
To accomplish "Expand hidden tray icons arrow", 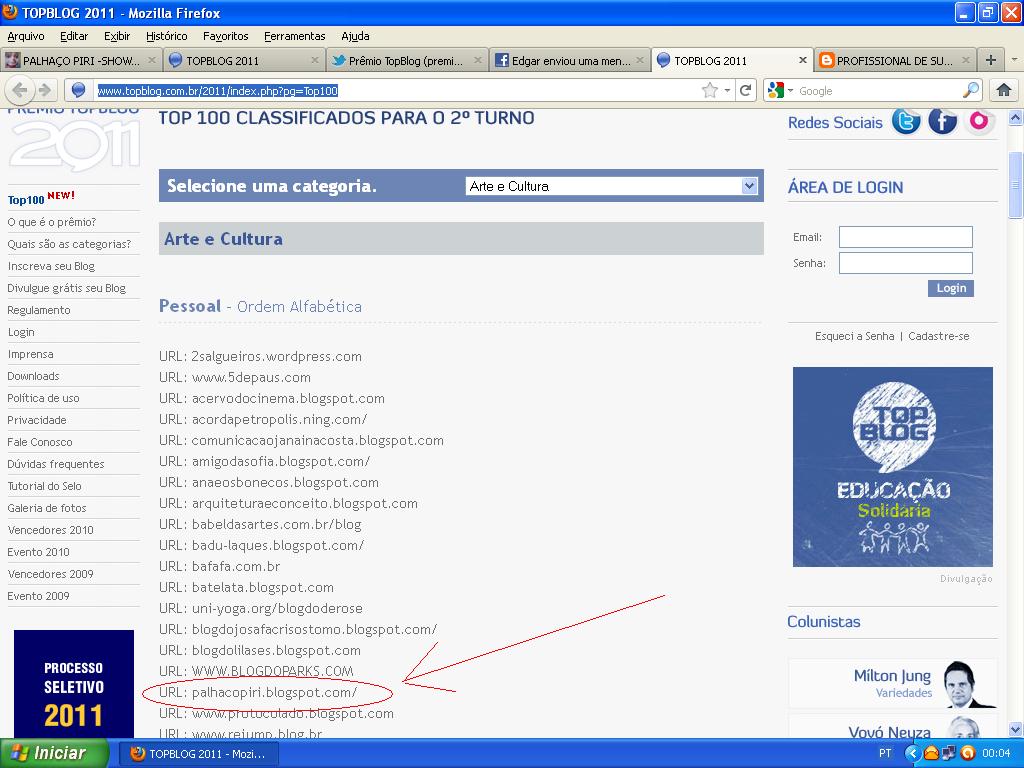I will (x=912, y=754).
